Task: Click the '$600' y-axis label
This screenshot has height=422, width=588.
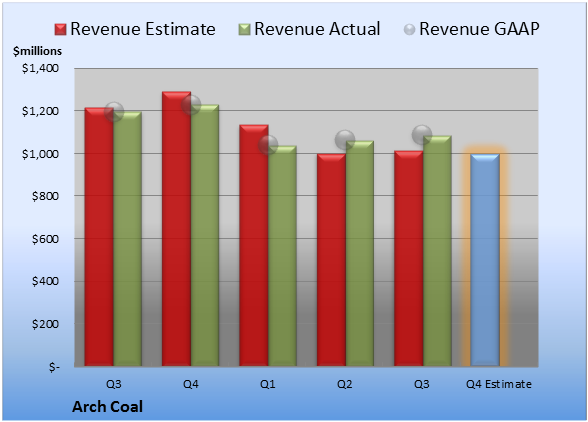Action: click(45, 239)
